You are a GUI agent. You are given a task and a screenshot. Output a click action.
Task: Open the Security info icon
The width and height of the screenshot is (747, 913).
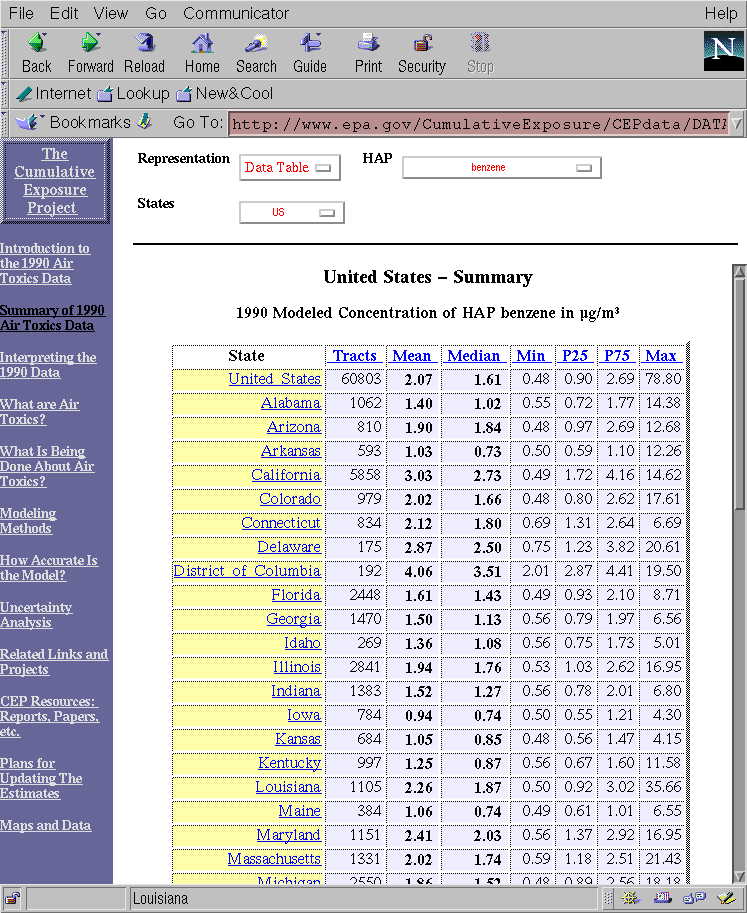pyautogui.click(x=422, y=44)
